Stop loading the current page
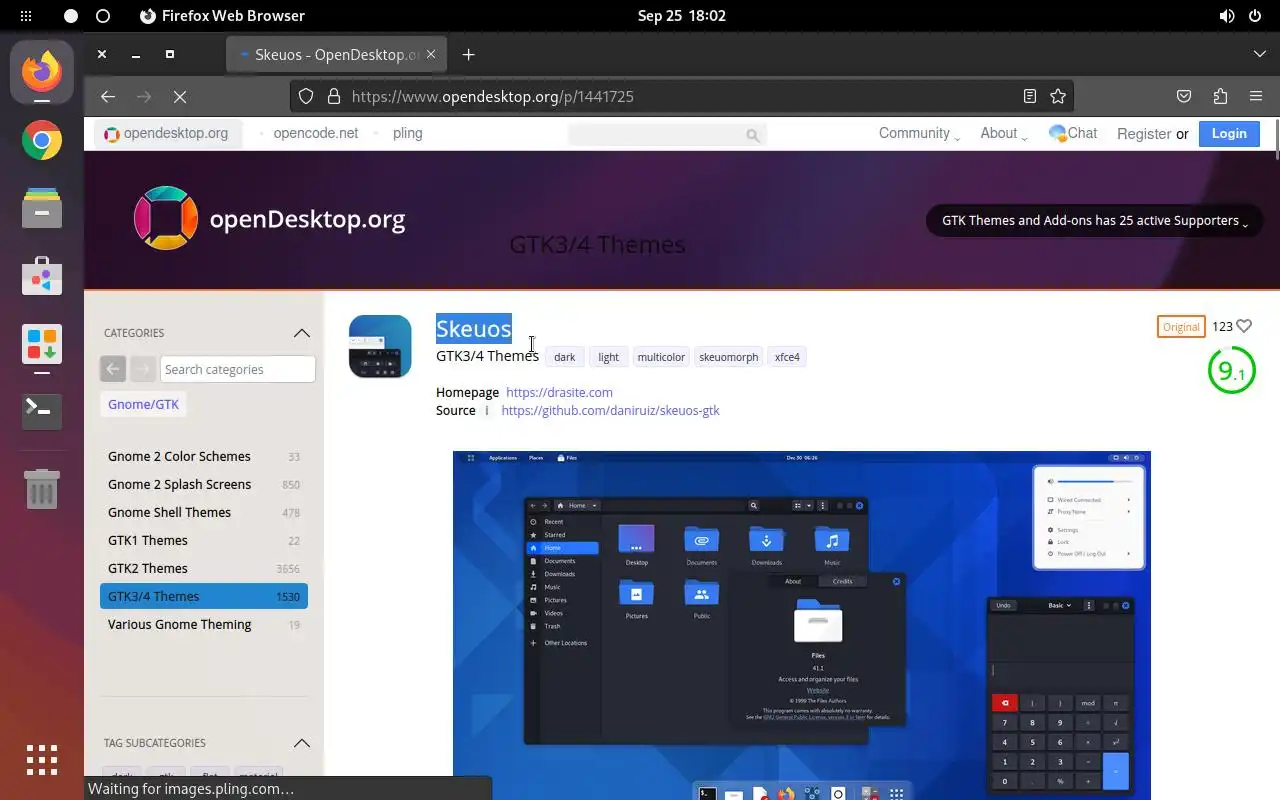Screen dimensions: 1280x800 [x=180, y=96]
